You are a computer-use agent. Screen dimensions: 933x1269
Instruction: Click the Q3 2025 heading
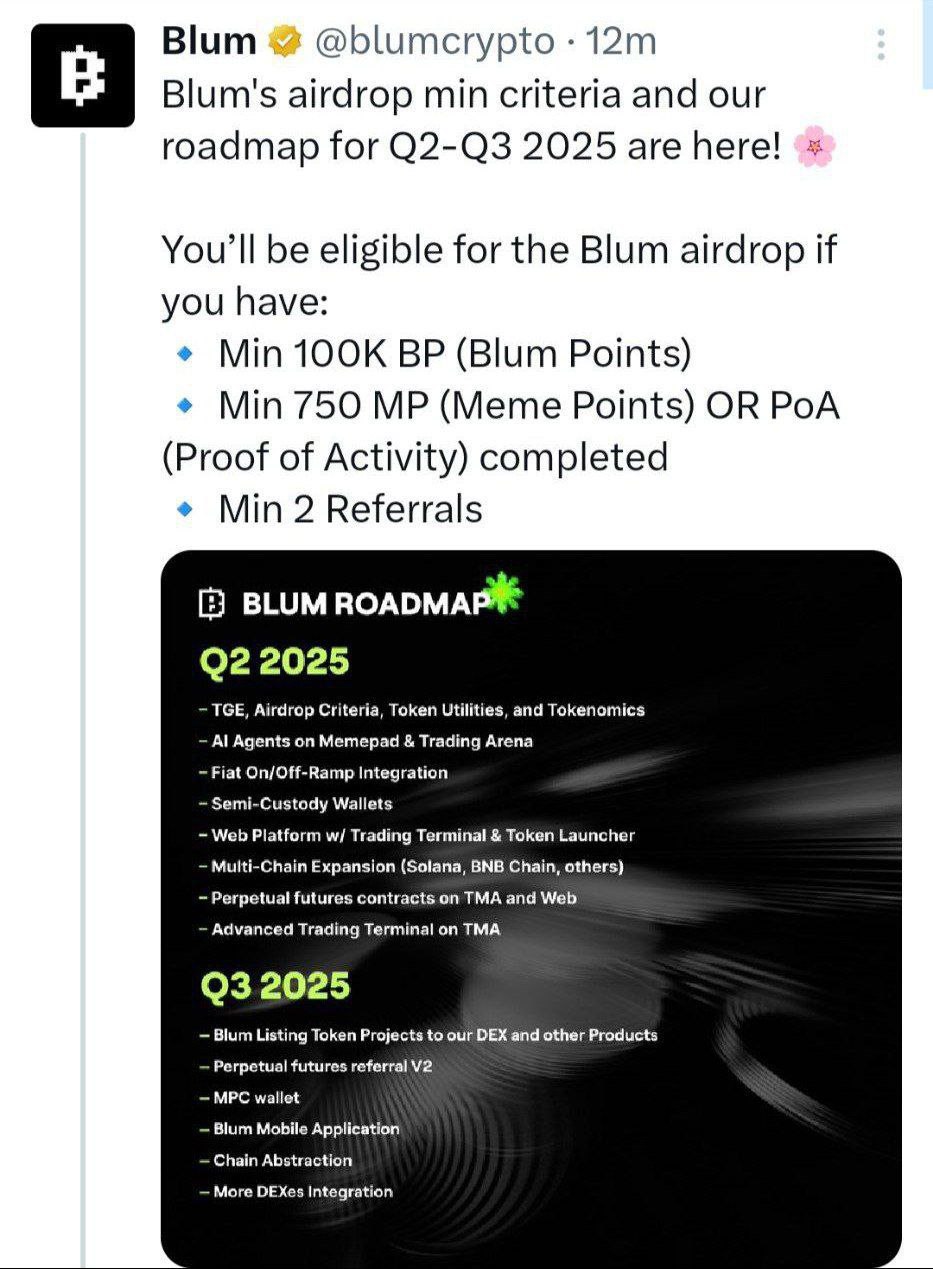click(x=275, y=987)
